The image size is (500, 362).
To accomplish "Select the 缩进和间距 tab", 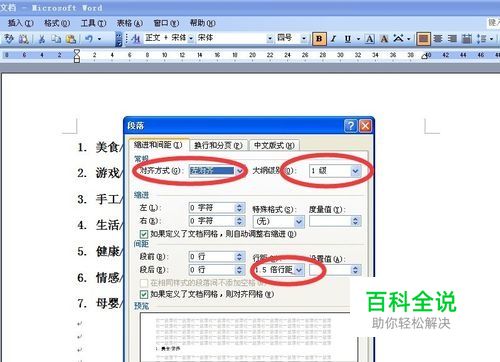I will (158, 145).
